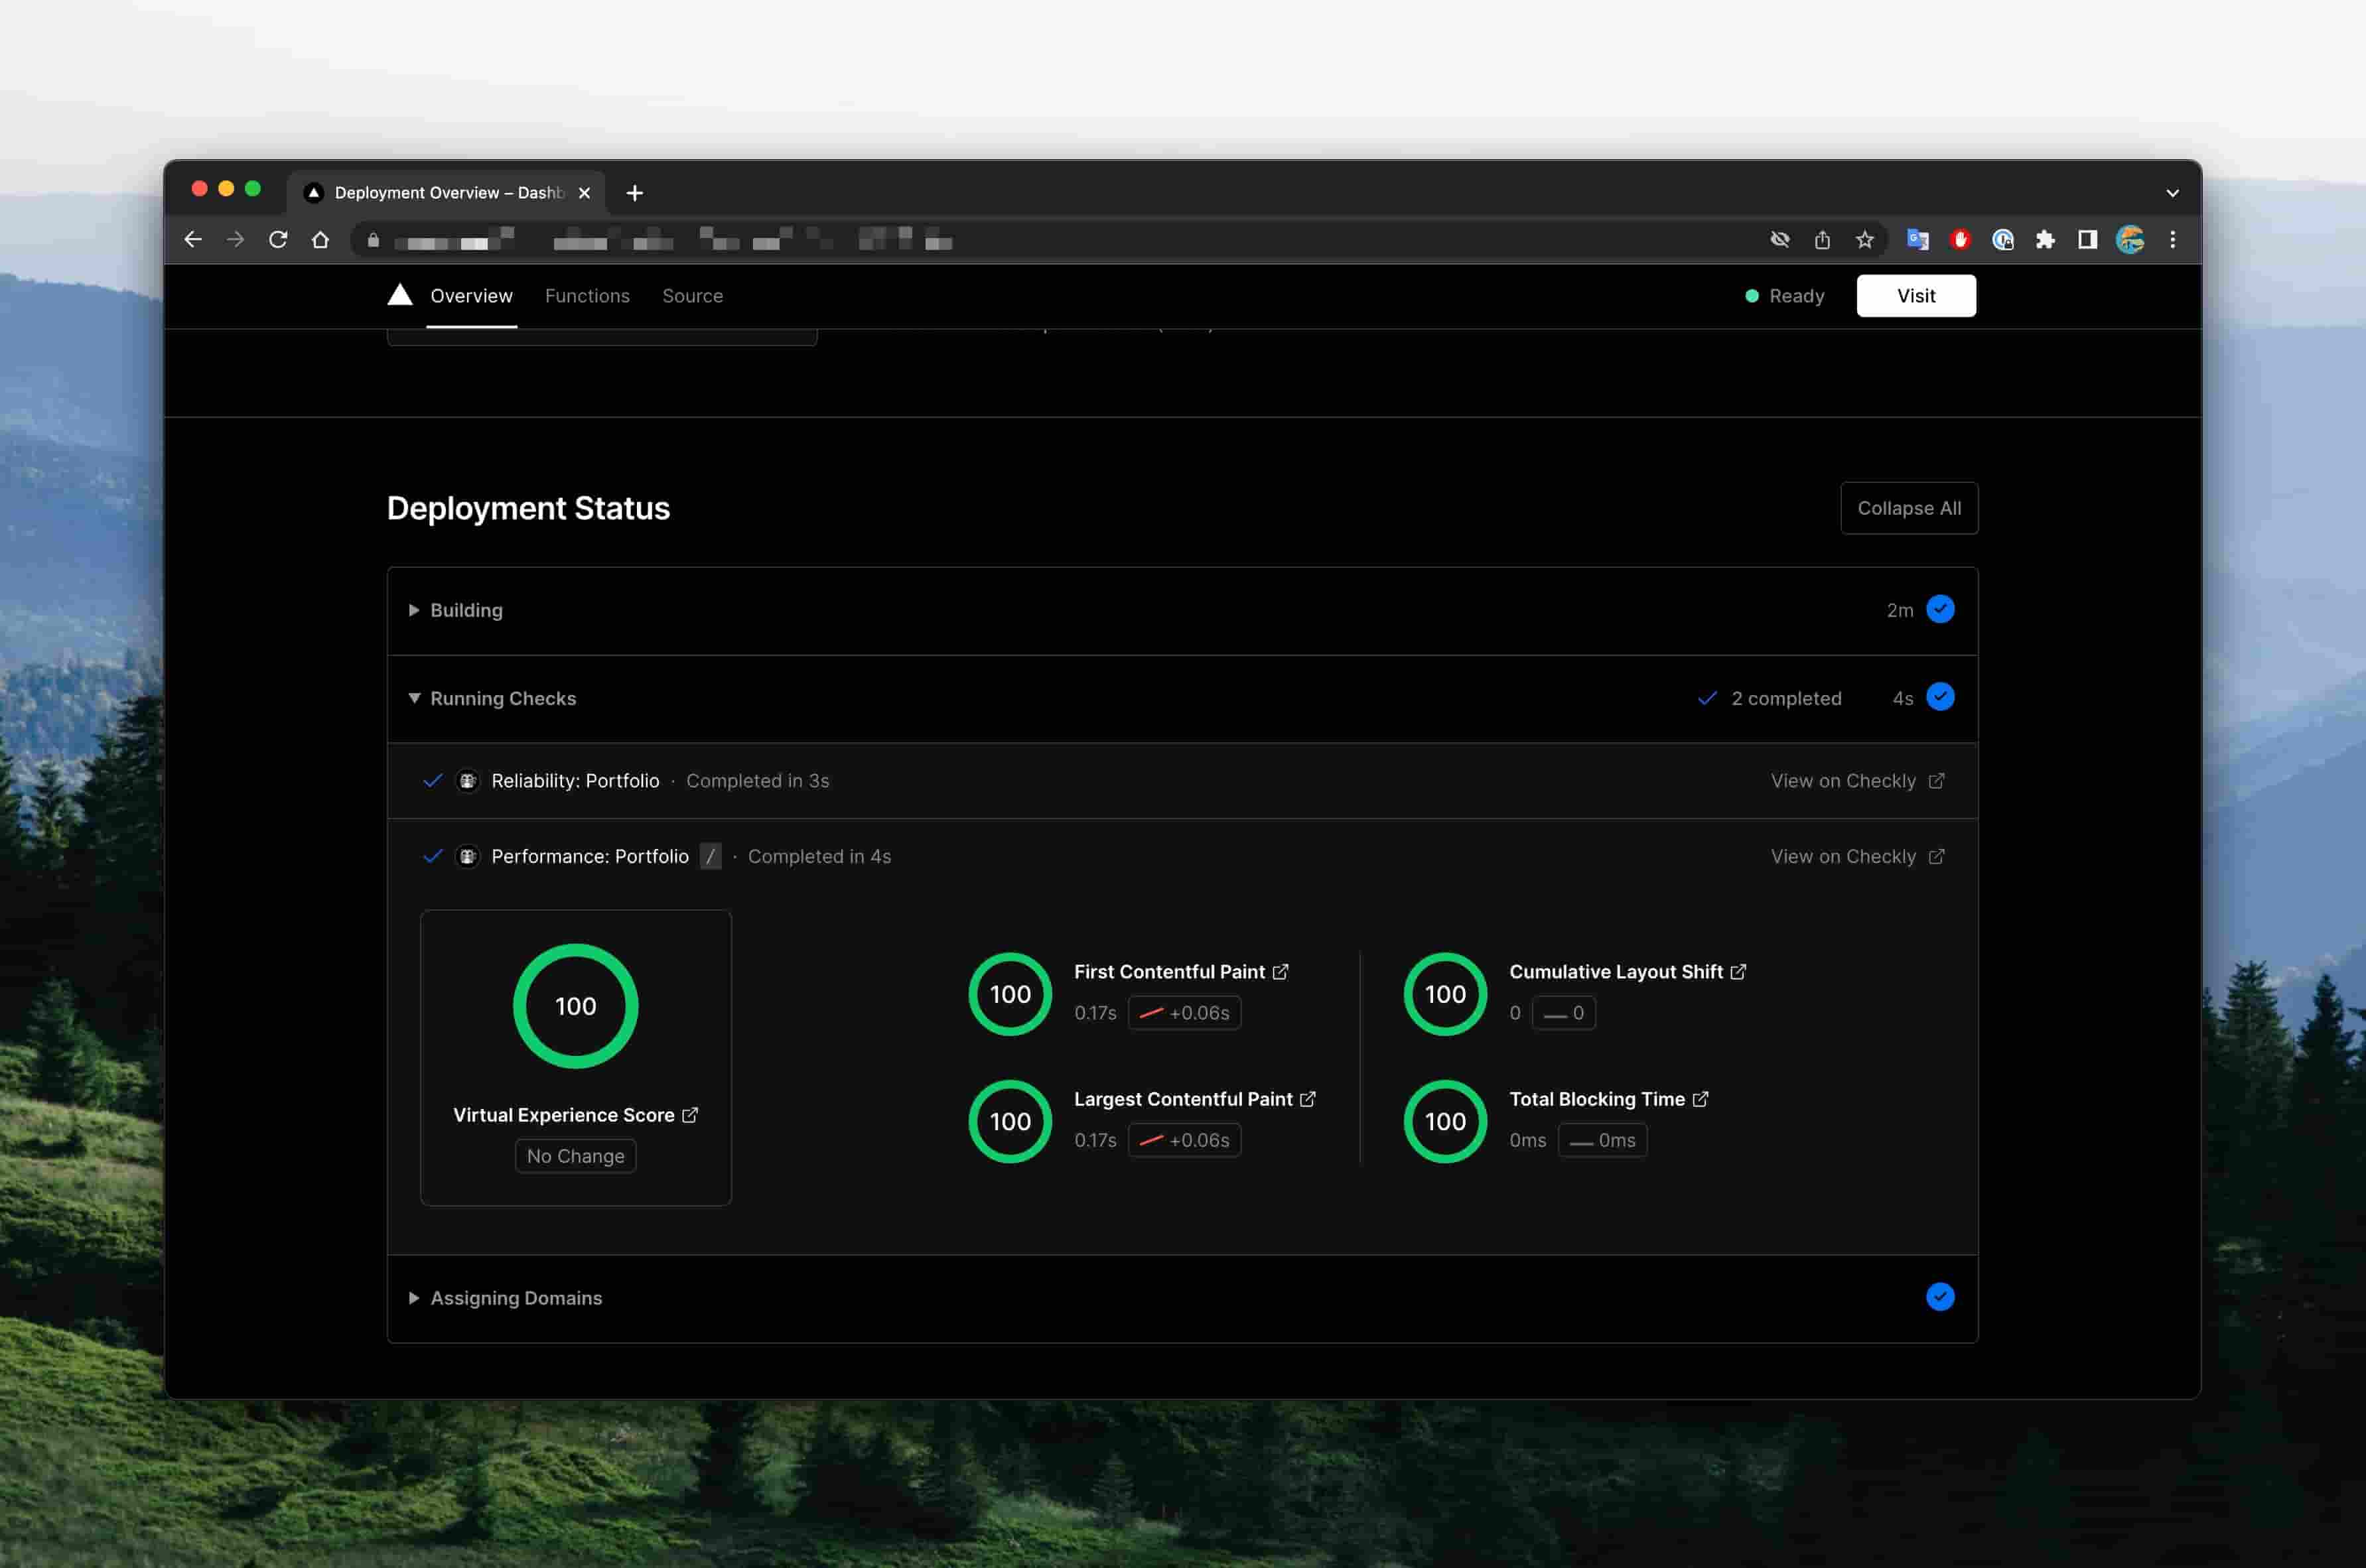The image size is (2366, 1568).
Task: Click the First Contentful Paint 100 gauge
Action: click(1010, 994)
